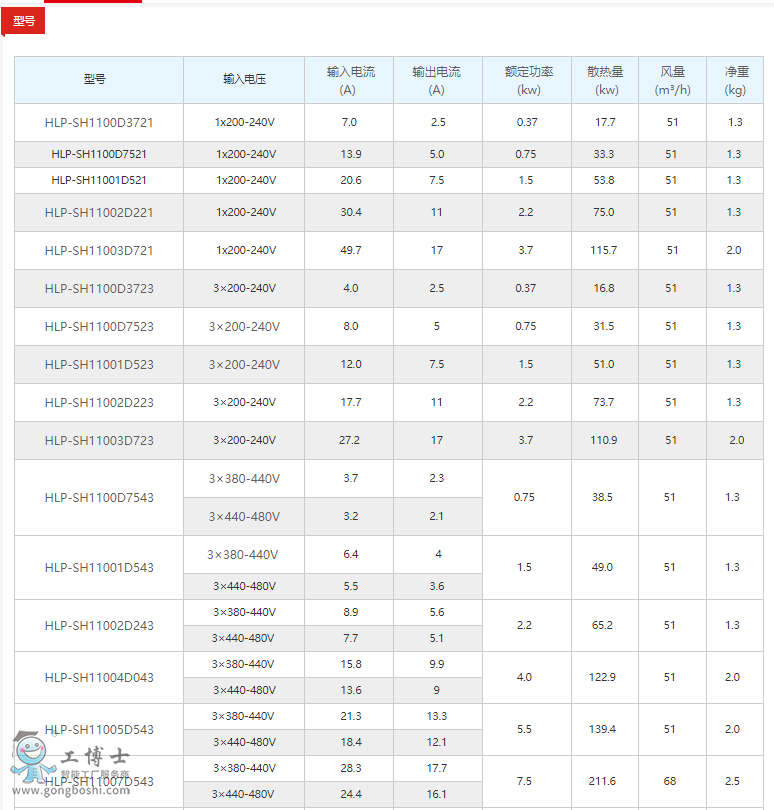774x810 pixels.
Task: Click model cell HLP-SH11002D243
Action: click(99, 625)
